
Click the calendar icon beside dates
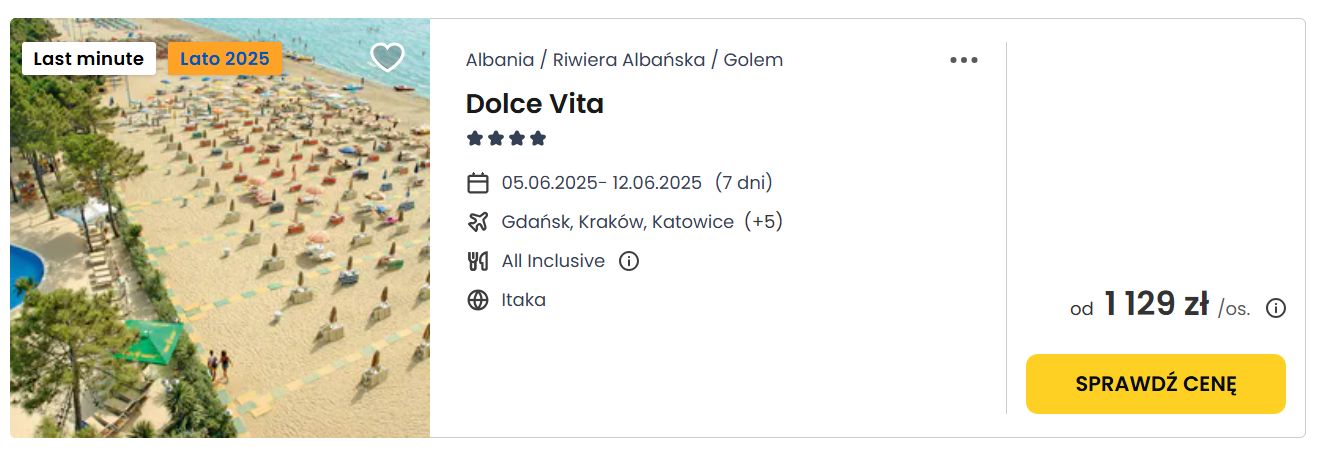click(478, 183)
